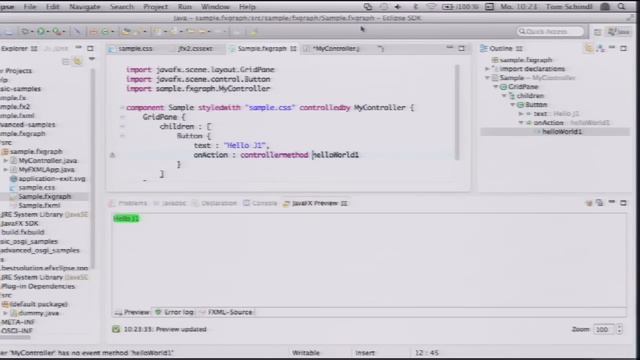The image size is (640, 360).
Task: Expand the text node in Outline
Action: point(521,114)
